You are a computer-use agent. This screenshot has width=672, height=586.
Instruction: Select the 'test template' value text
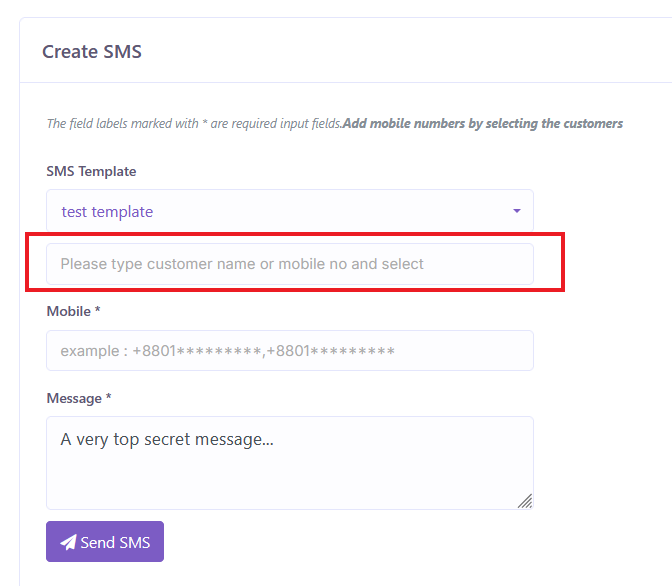pos(107,212)
